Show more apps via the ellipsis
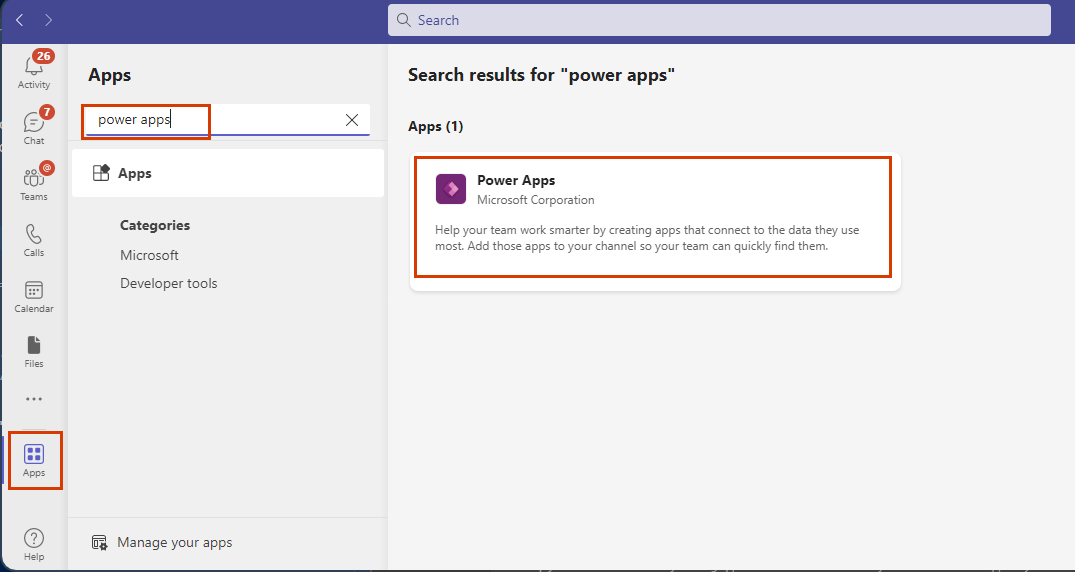The width and height of the screenshot is (1075, 572). tap(34, 398)
